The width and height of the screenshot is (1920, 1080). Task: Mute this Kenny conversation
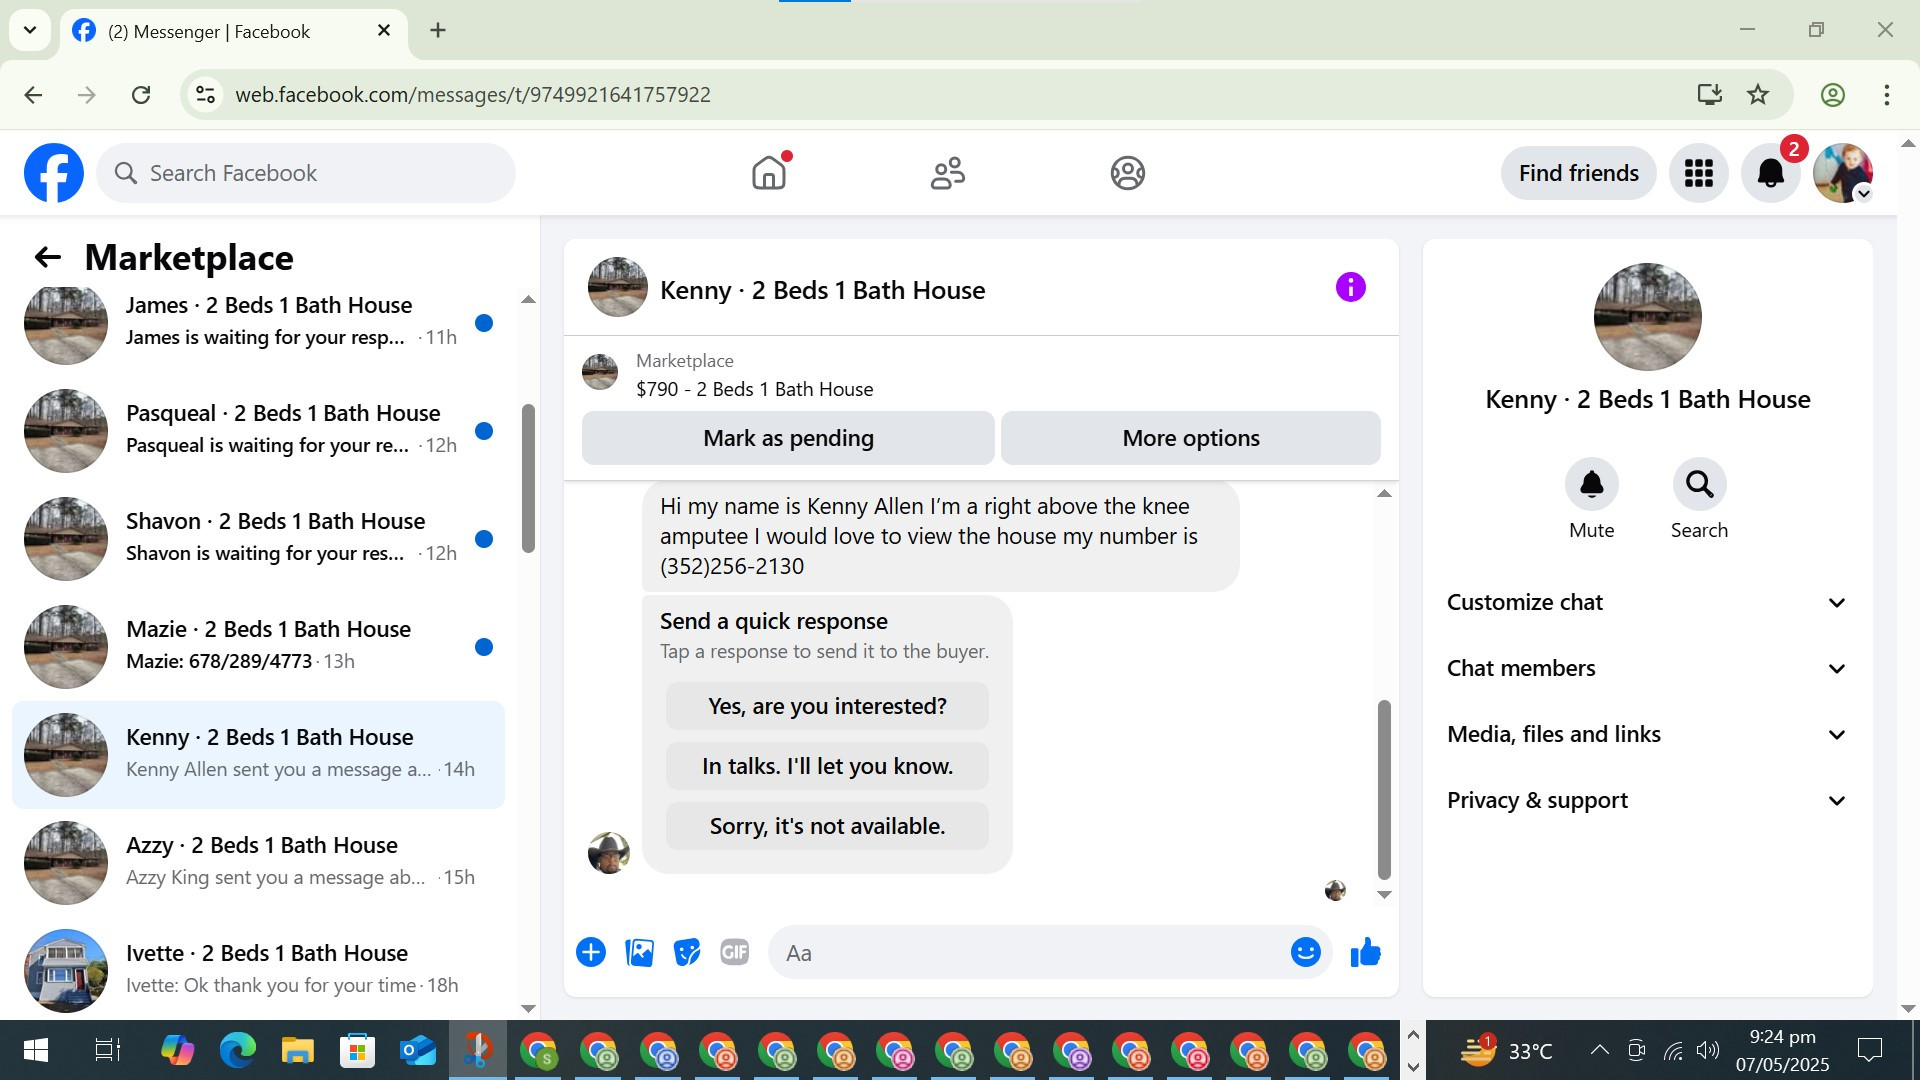click(1591, 485)
